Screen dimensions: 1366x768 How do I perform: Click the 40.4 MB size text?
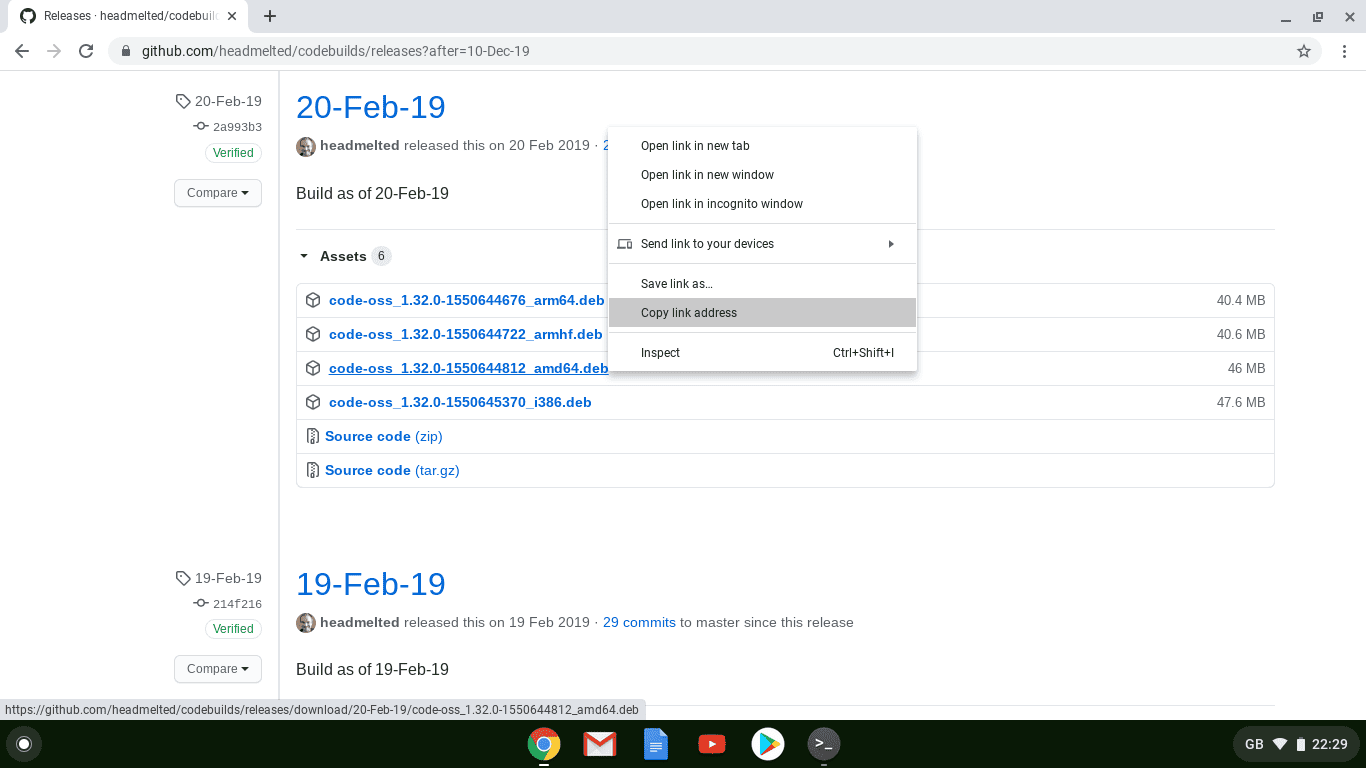pos(1241,300)
